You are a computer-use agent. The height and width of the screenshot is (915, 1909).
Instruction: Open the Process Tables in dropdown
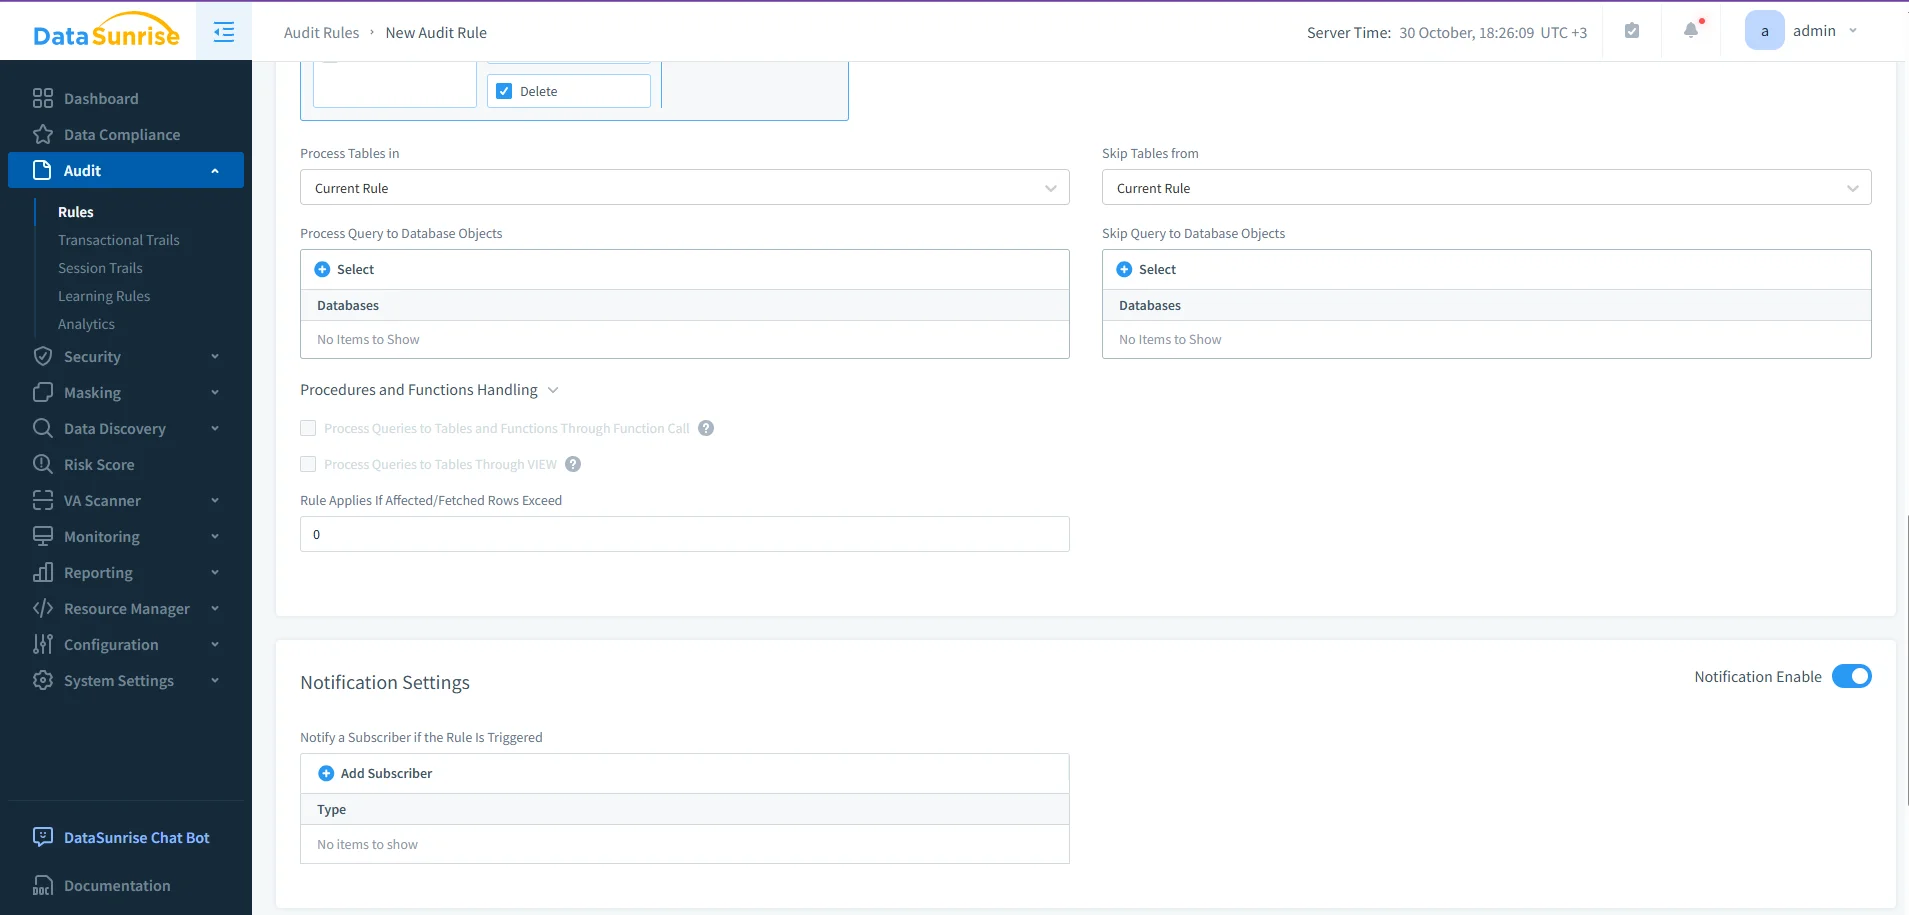coord(684,187)
